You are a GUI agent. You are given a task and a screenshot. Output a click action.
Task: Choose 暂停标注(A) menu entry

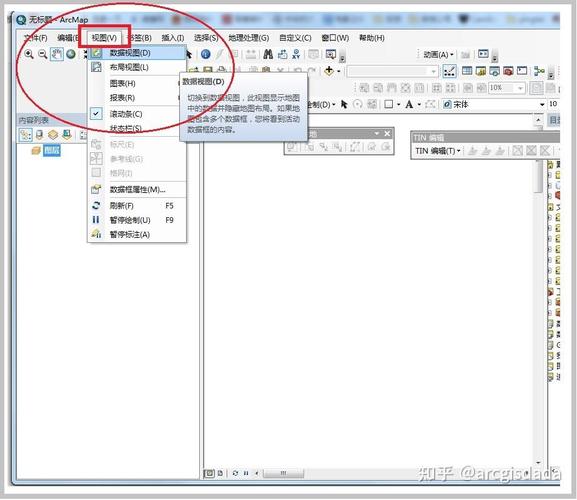(136, 234)
